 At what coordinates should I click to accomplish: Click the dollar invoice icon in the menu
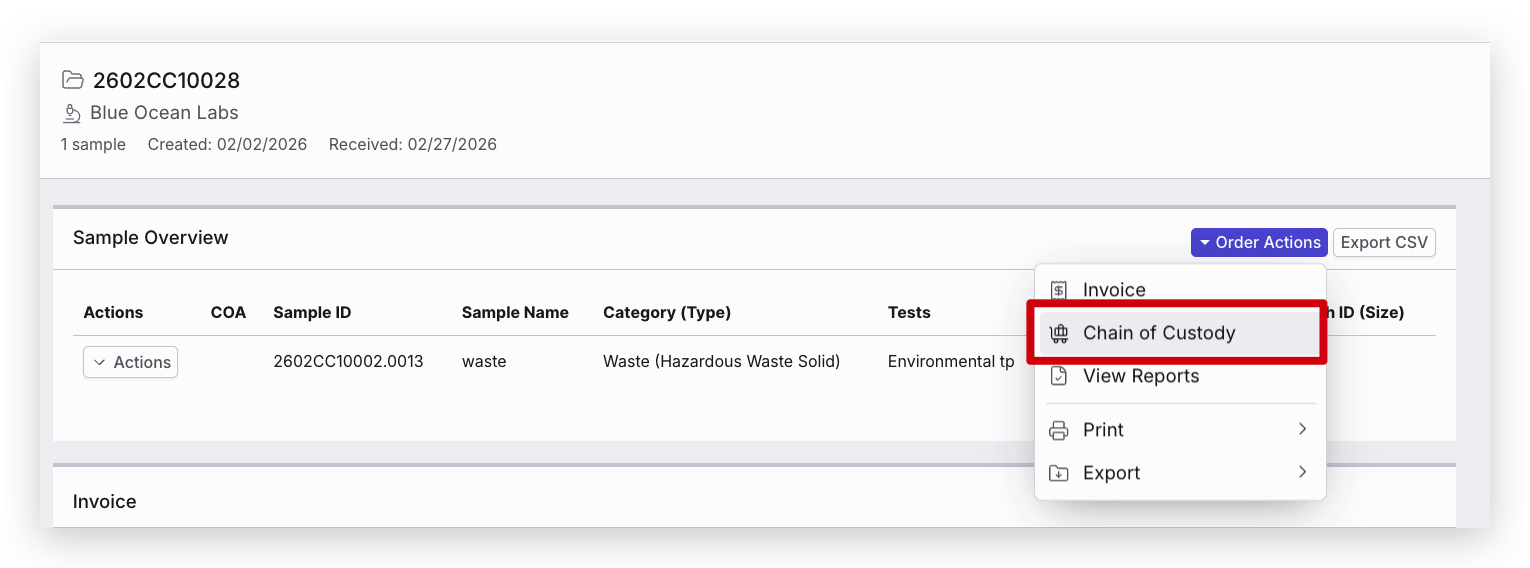coord(1058,290)
